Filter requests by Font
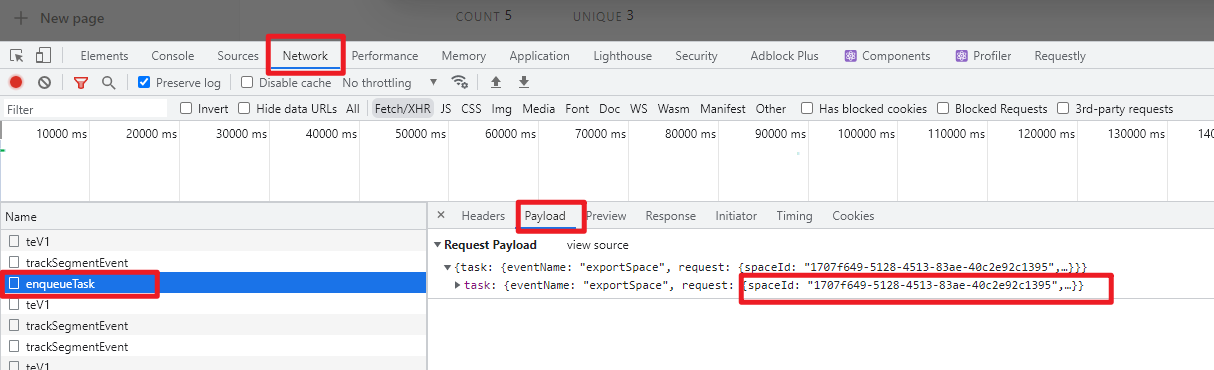 point(577,109)
